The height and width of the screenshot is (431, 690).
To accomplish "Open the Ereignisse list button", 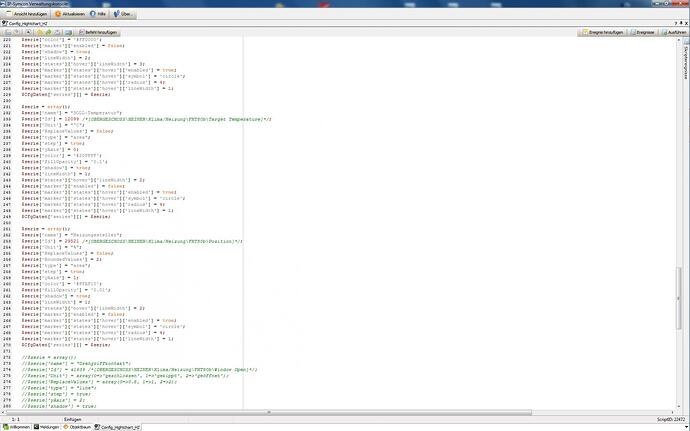I will click(643, 33).
